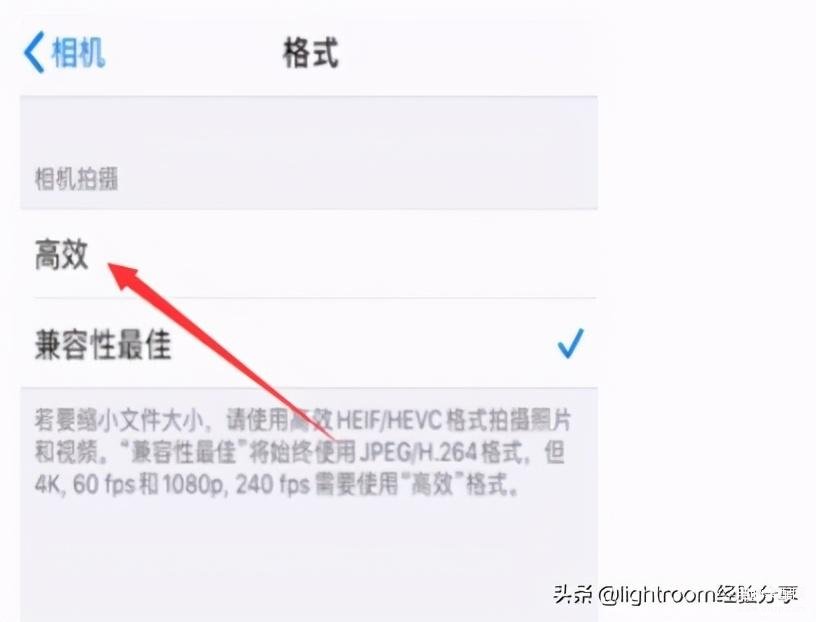816x622 pixels.
Task: Click the @lightroom经验分享 watermark
Action: click(698, 594)
